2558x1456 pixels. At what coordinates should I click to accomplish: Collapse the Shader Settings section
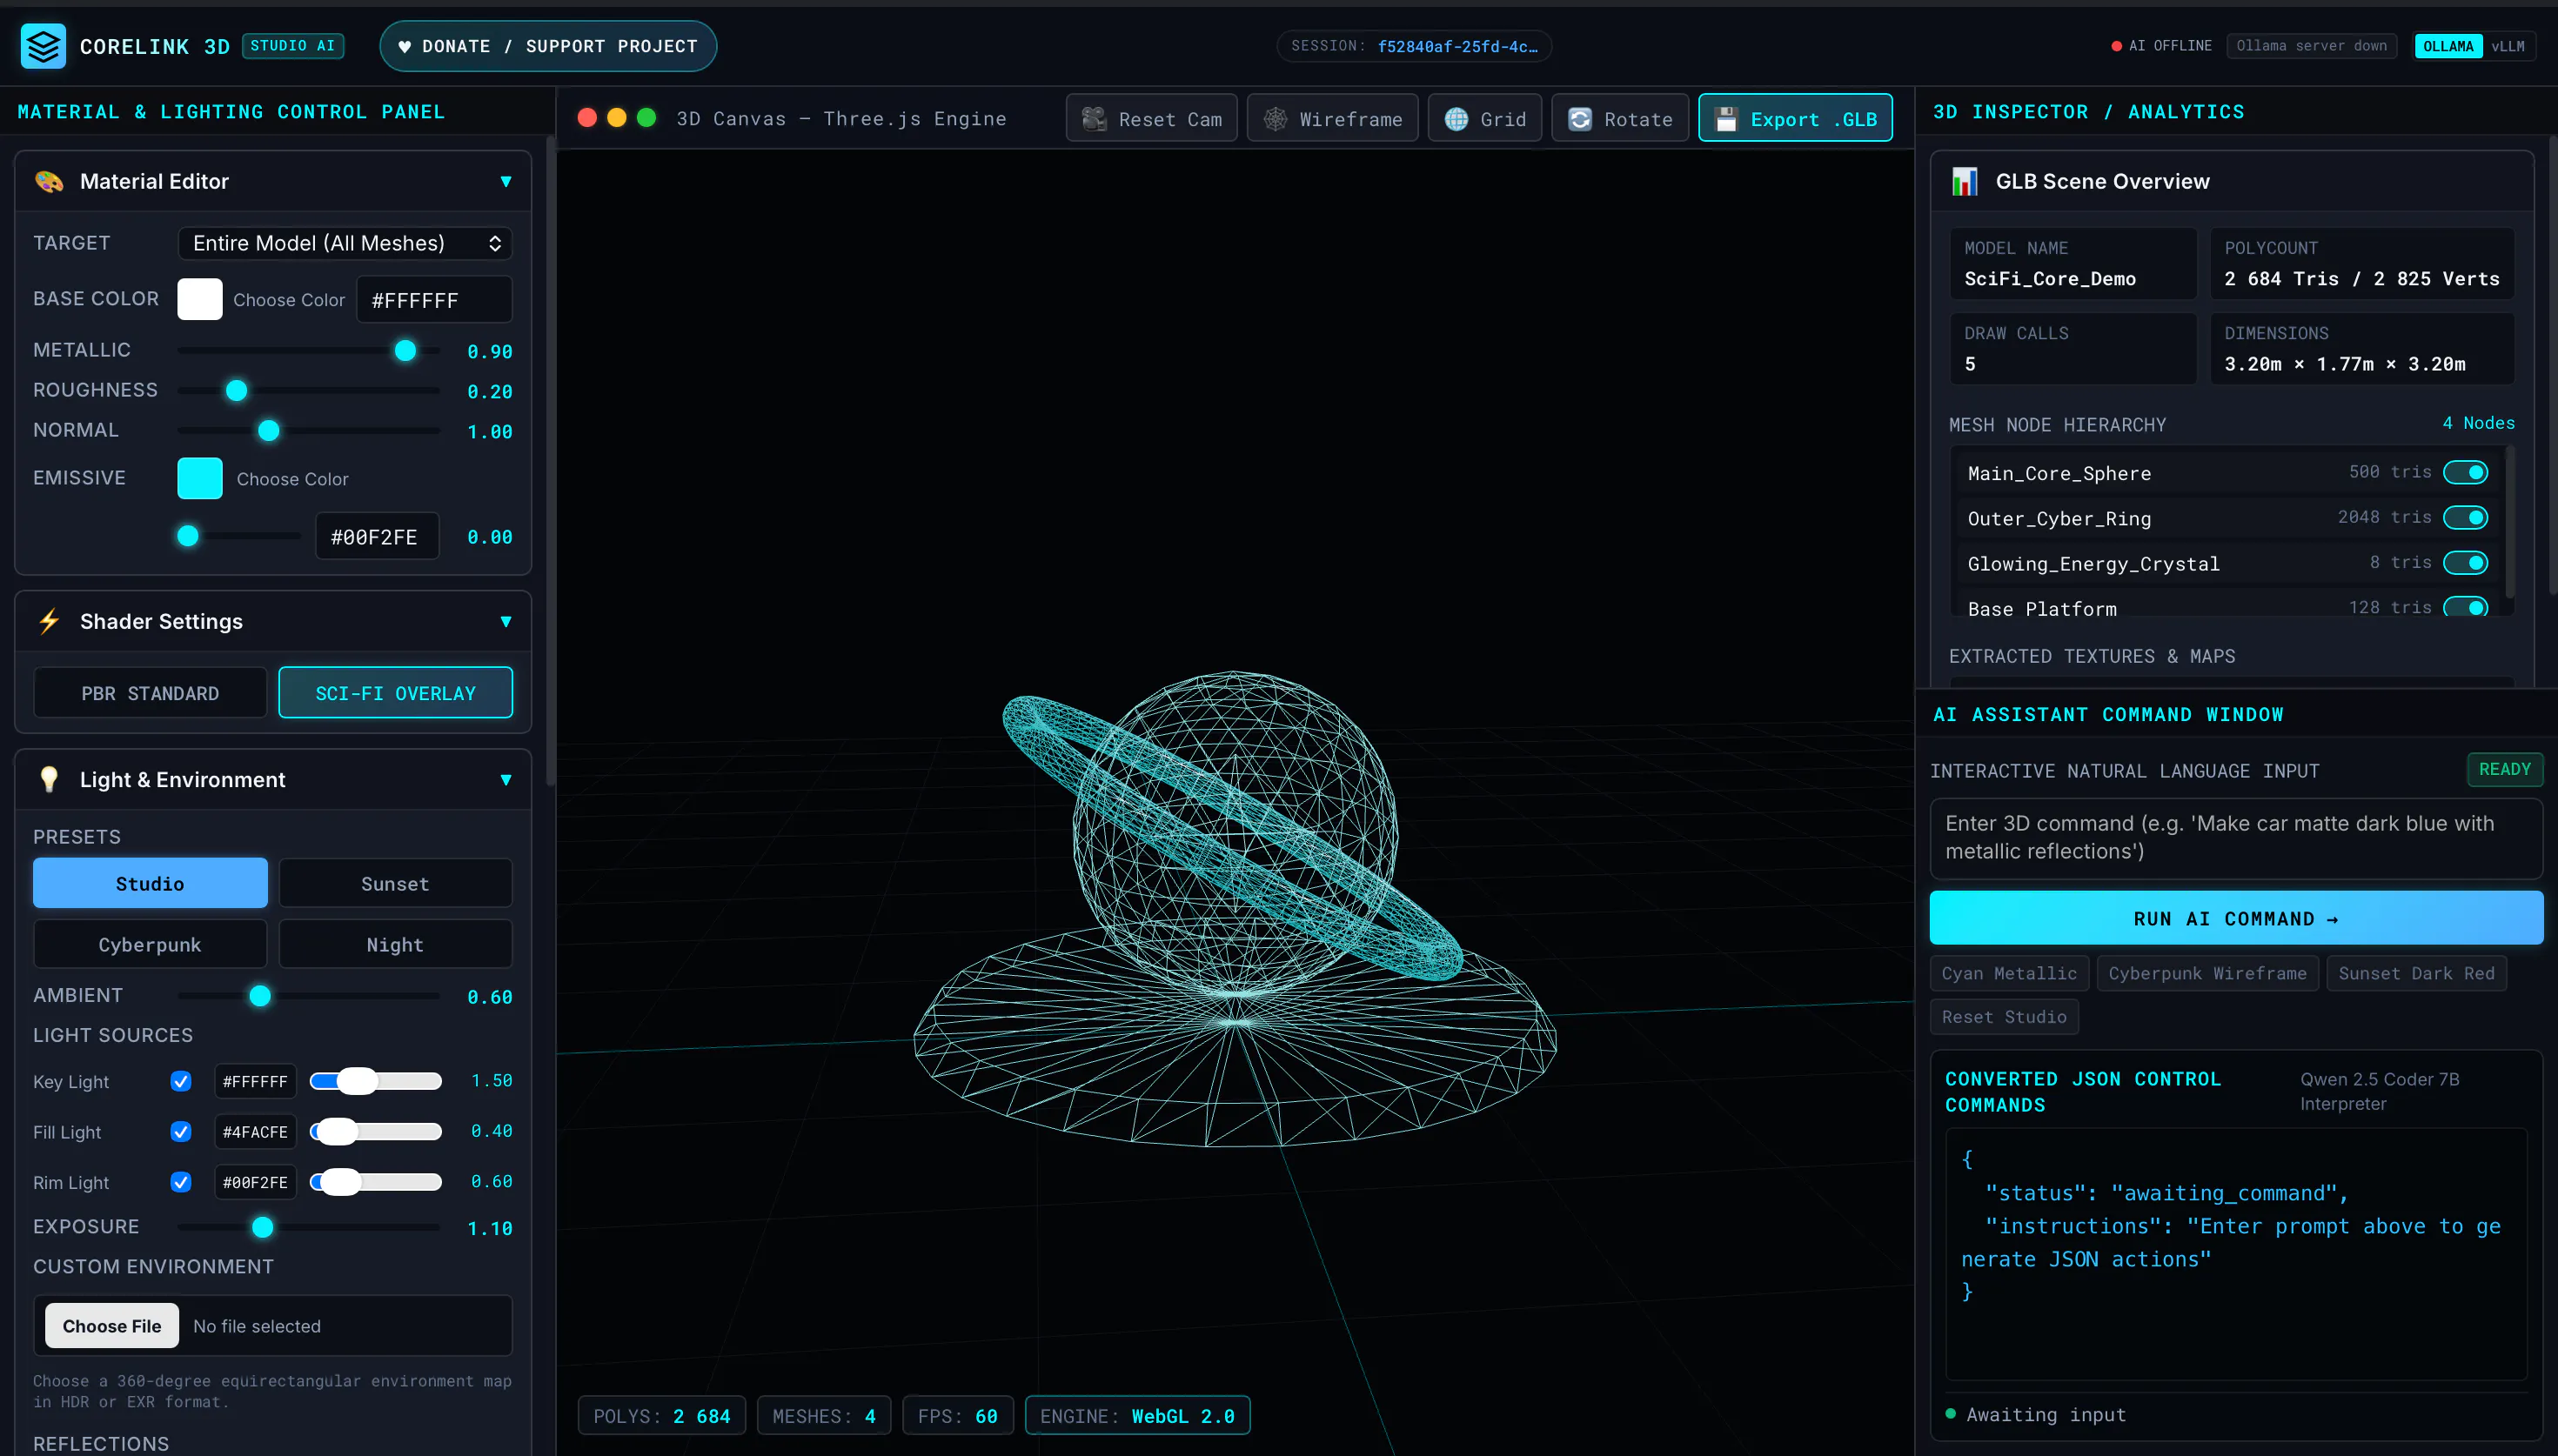click(506, 621)
